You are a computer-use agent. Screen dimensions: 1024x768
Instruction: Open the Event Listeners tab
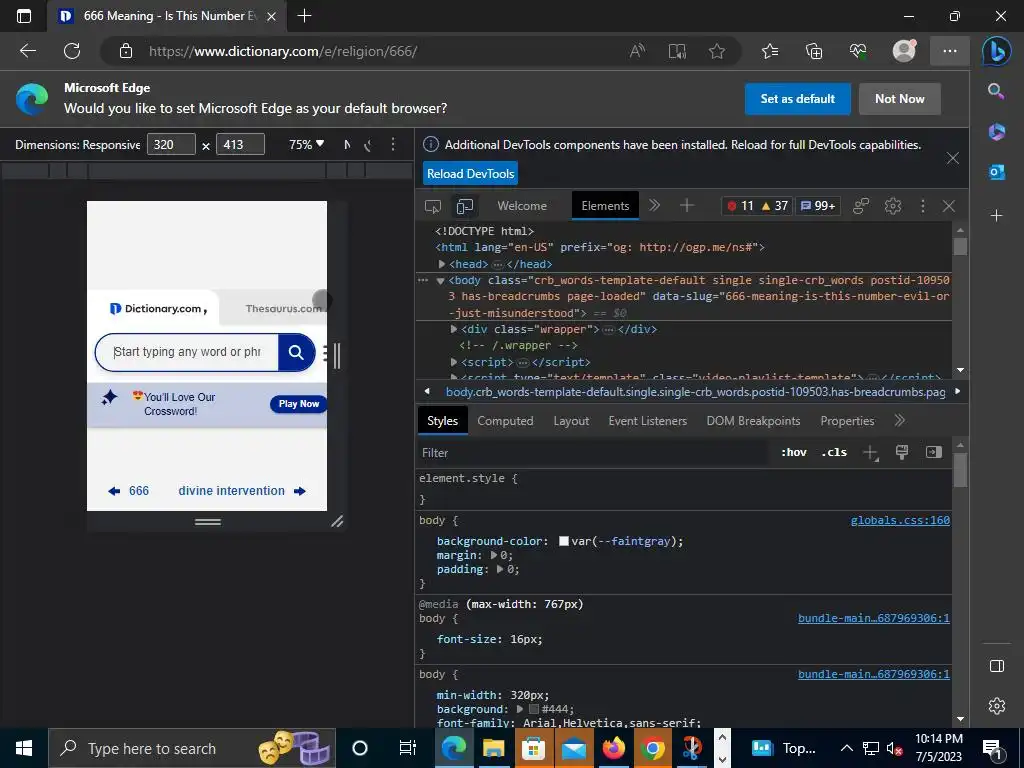[x=647, y=421]
